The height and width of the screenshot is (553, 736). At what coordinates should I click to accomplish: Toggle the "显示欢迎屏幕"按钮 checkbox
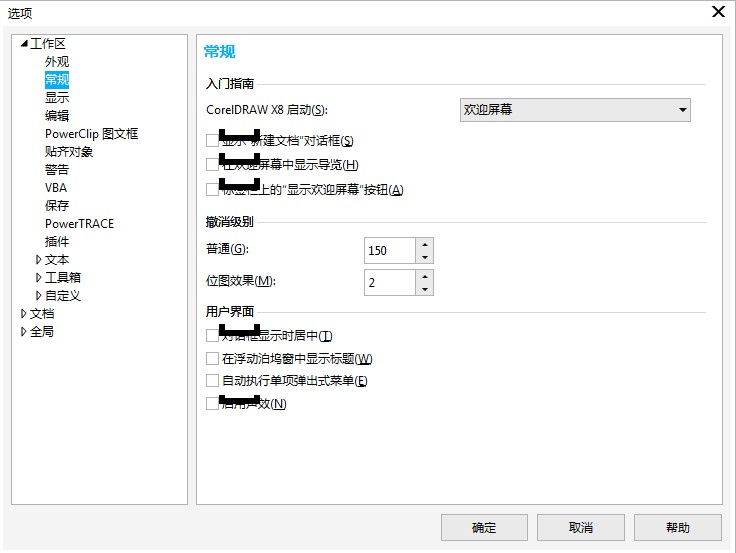[212, 189]
